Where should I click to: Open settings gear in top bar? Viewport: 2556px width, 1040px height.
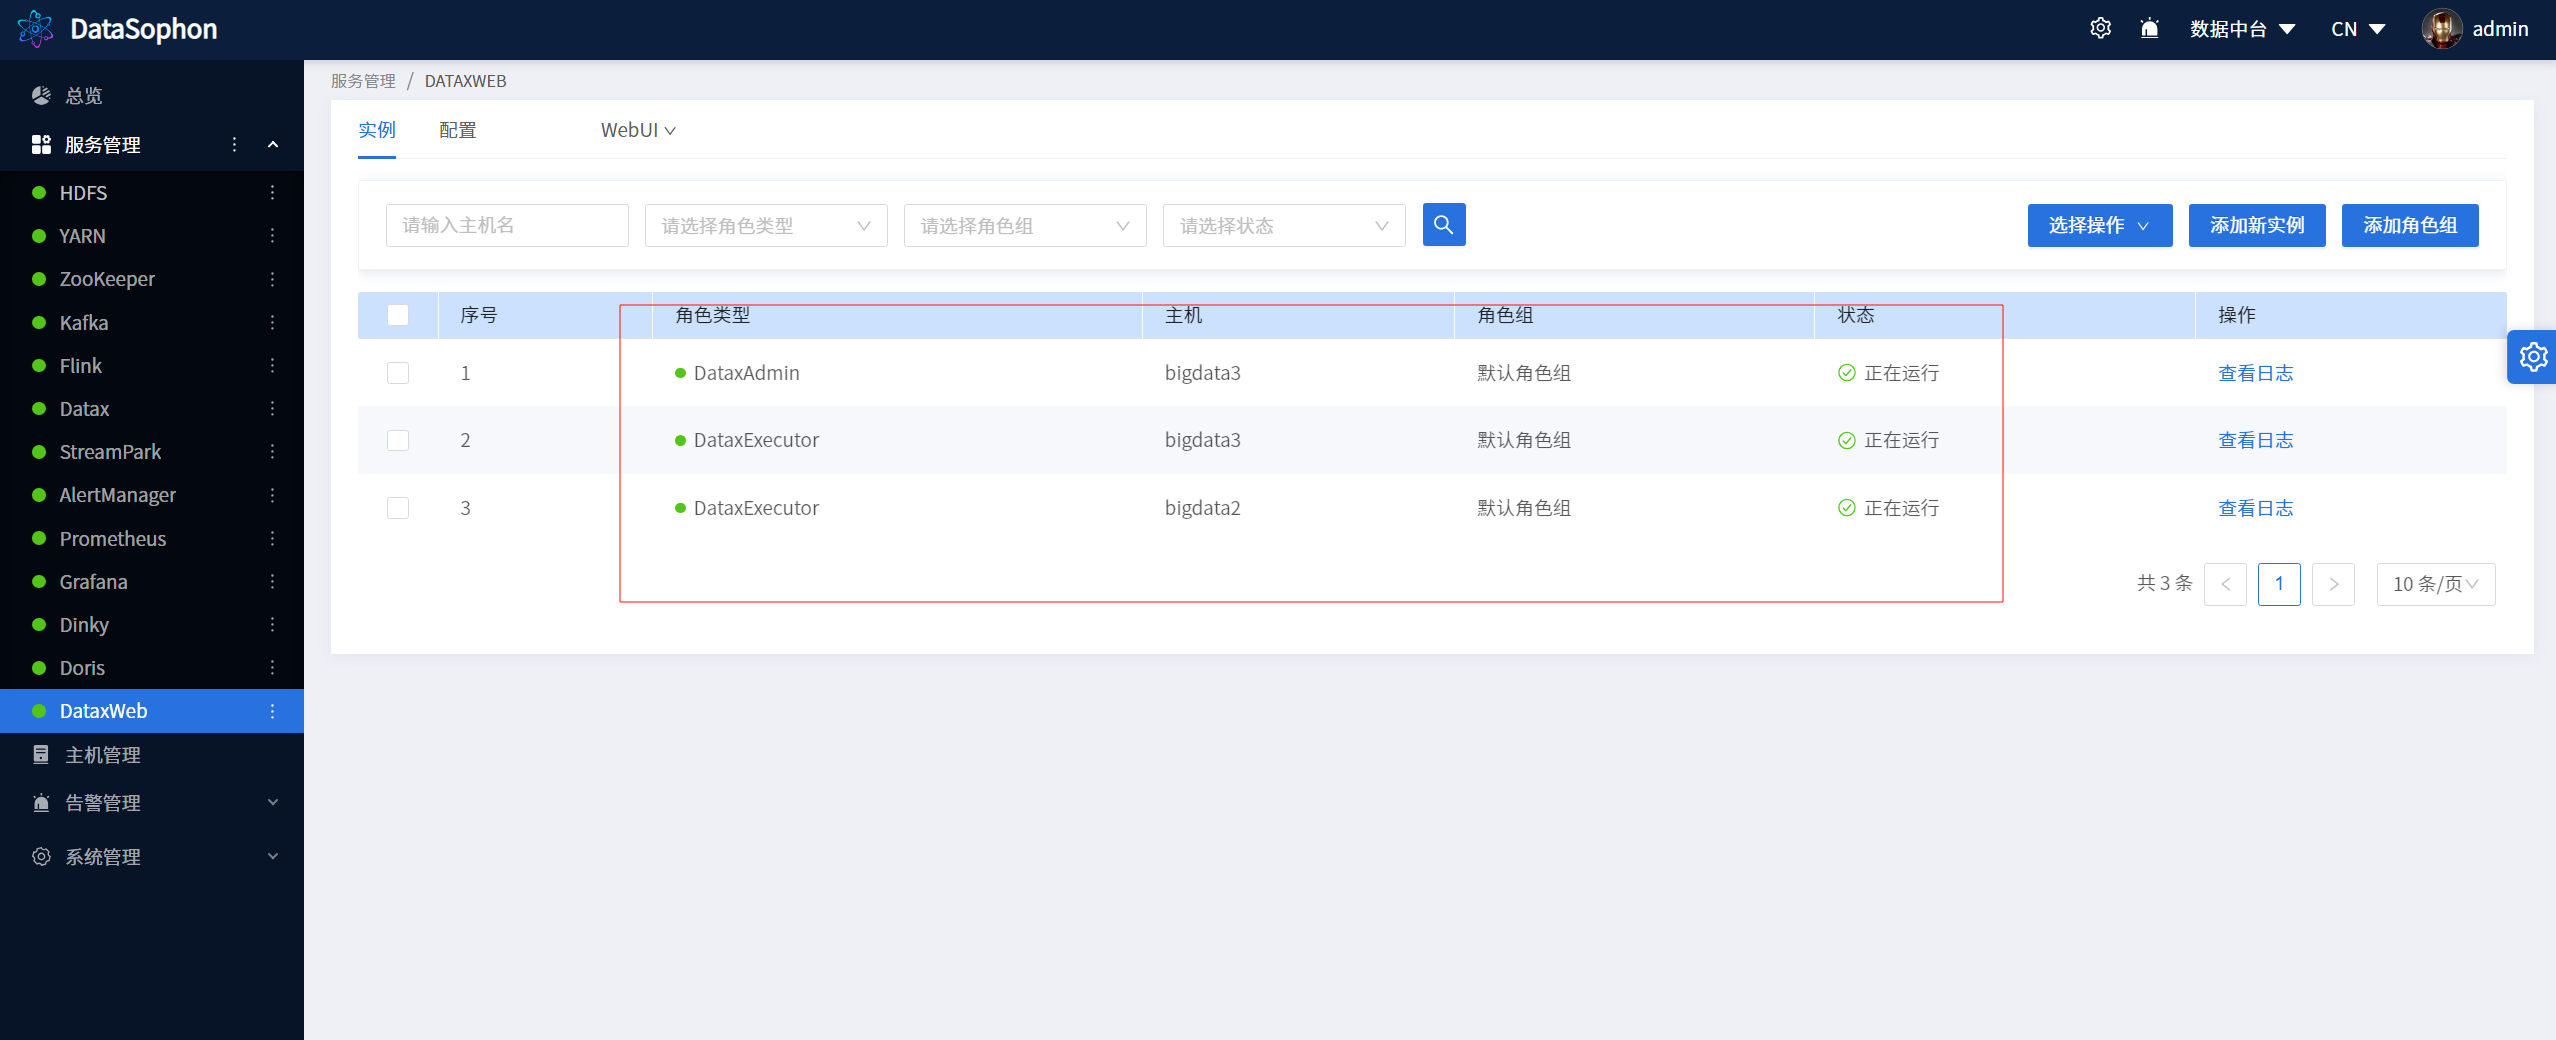point(2100,29)
